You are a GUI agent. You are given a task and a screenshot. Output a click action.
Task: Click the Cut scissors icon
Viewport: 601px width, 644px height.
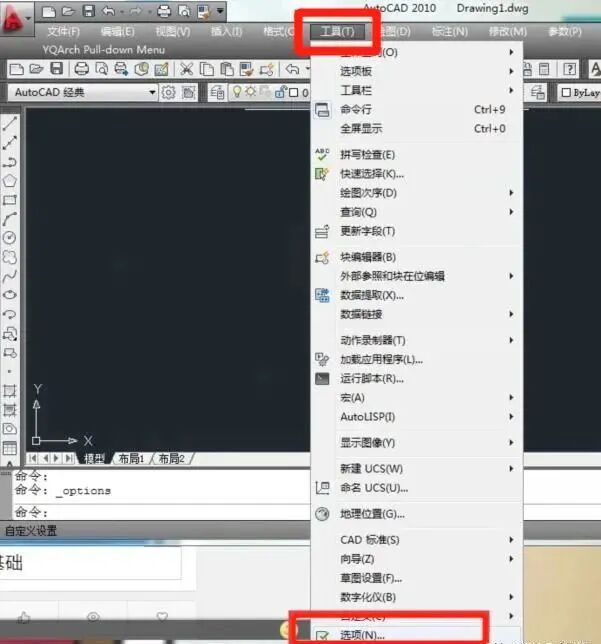(x=187, y=69)
